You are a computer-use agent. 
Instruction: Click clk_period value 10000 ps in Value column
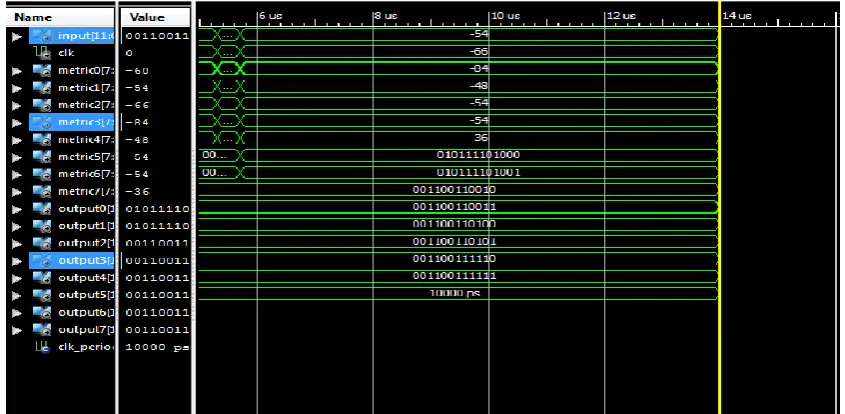(157, 347)
